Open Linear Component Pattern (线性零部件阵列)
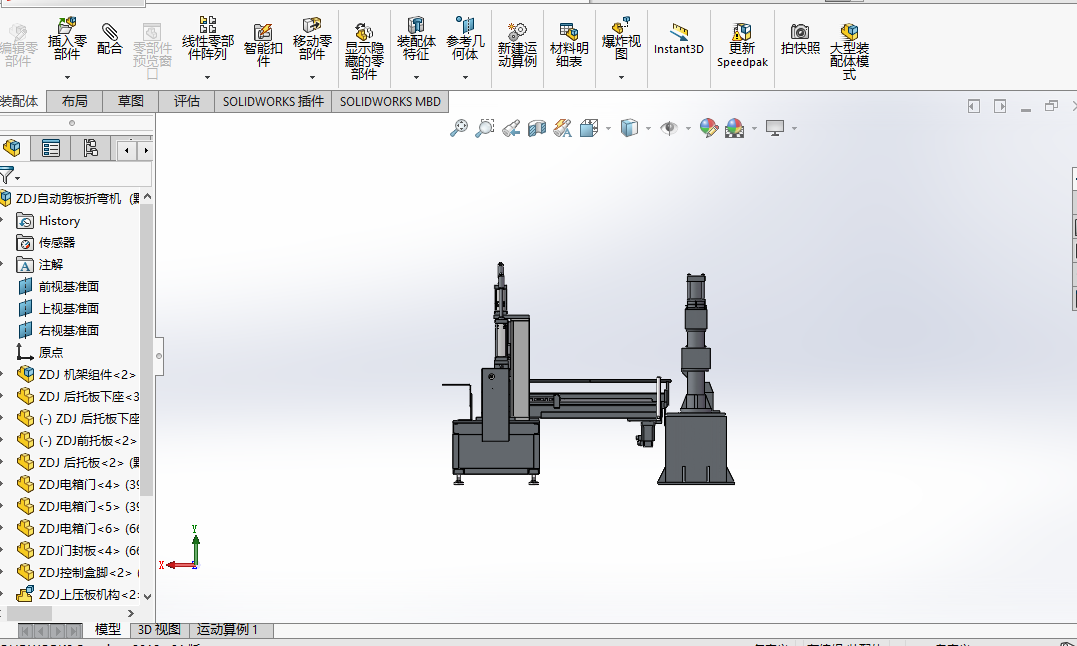Screen dimensions: 1077x646 207,40
